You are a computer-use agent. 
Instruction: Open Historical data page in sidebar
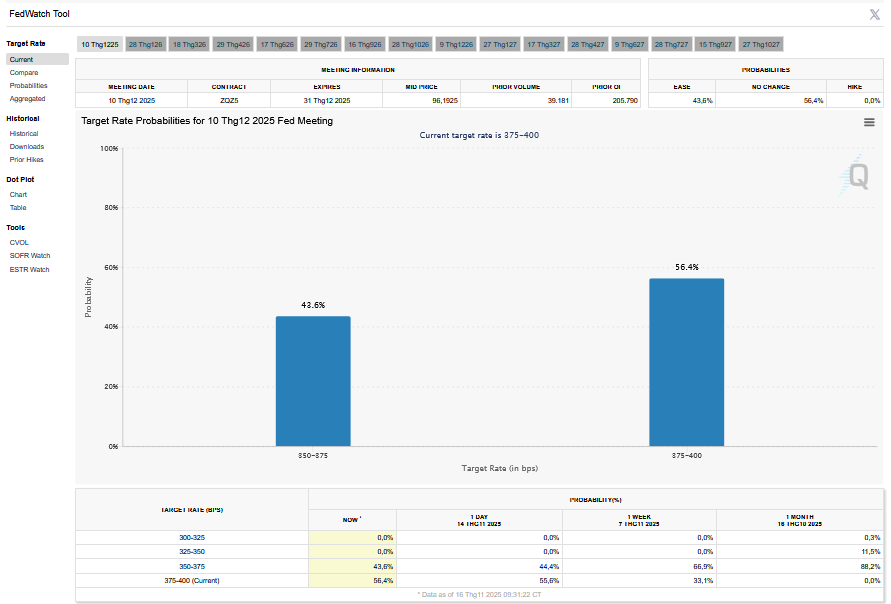24,133
